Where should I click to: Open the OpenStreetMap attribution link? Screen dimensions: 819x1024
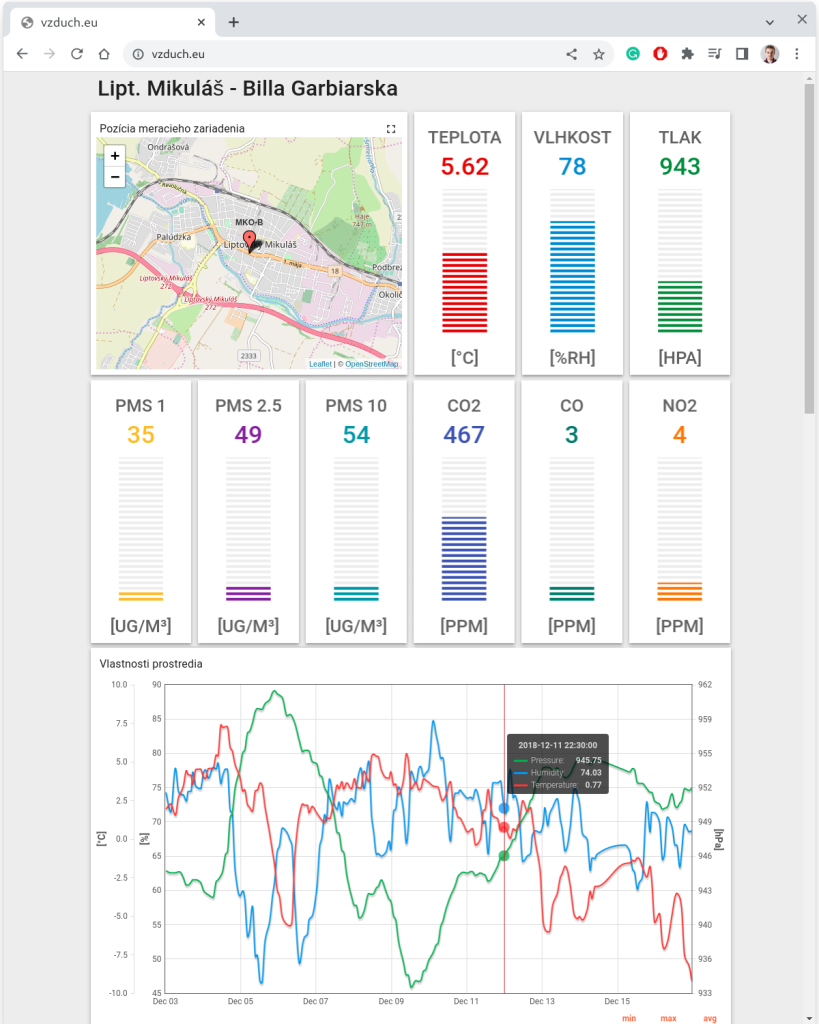pyautogui.click(x=371, y=364)
